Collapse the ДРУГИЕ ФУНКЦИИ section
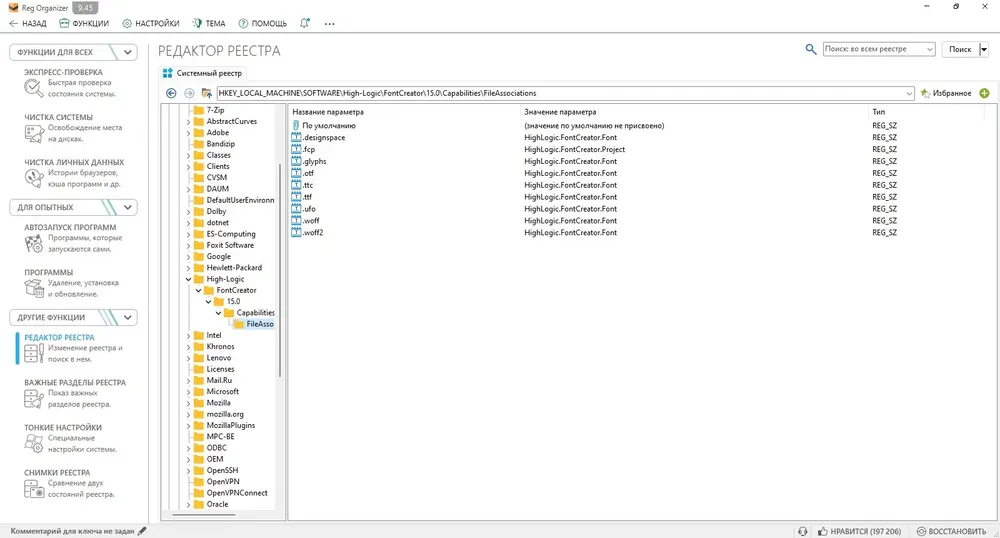Image resolution: width=1000 pixels, height=538 pixels. 128,317
